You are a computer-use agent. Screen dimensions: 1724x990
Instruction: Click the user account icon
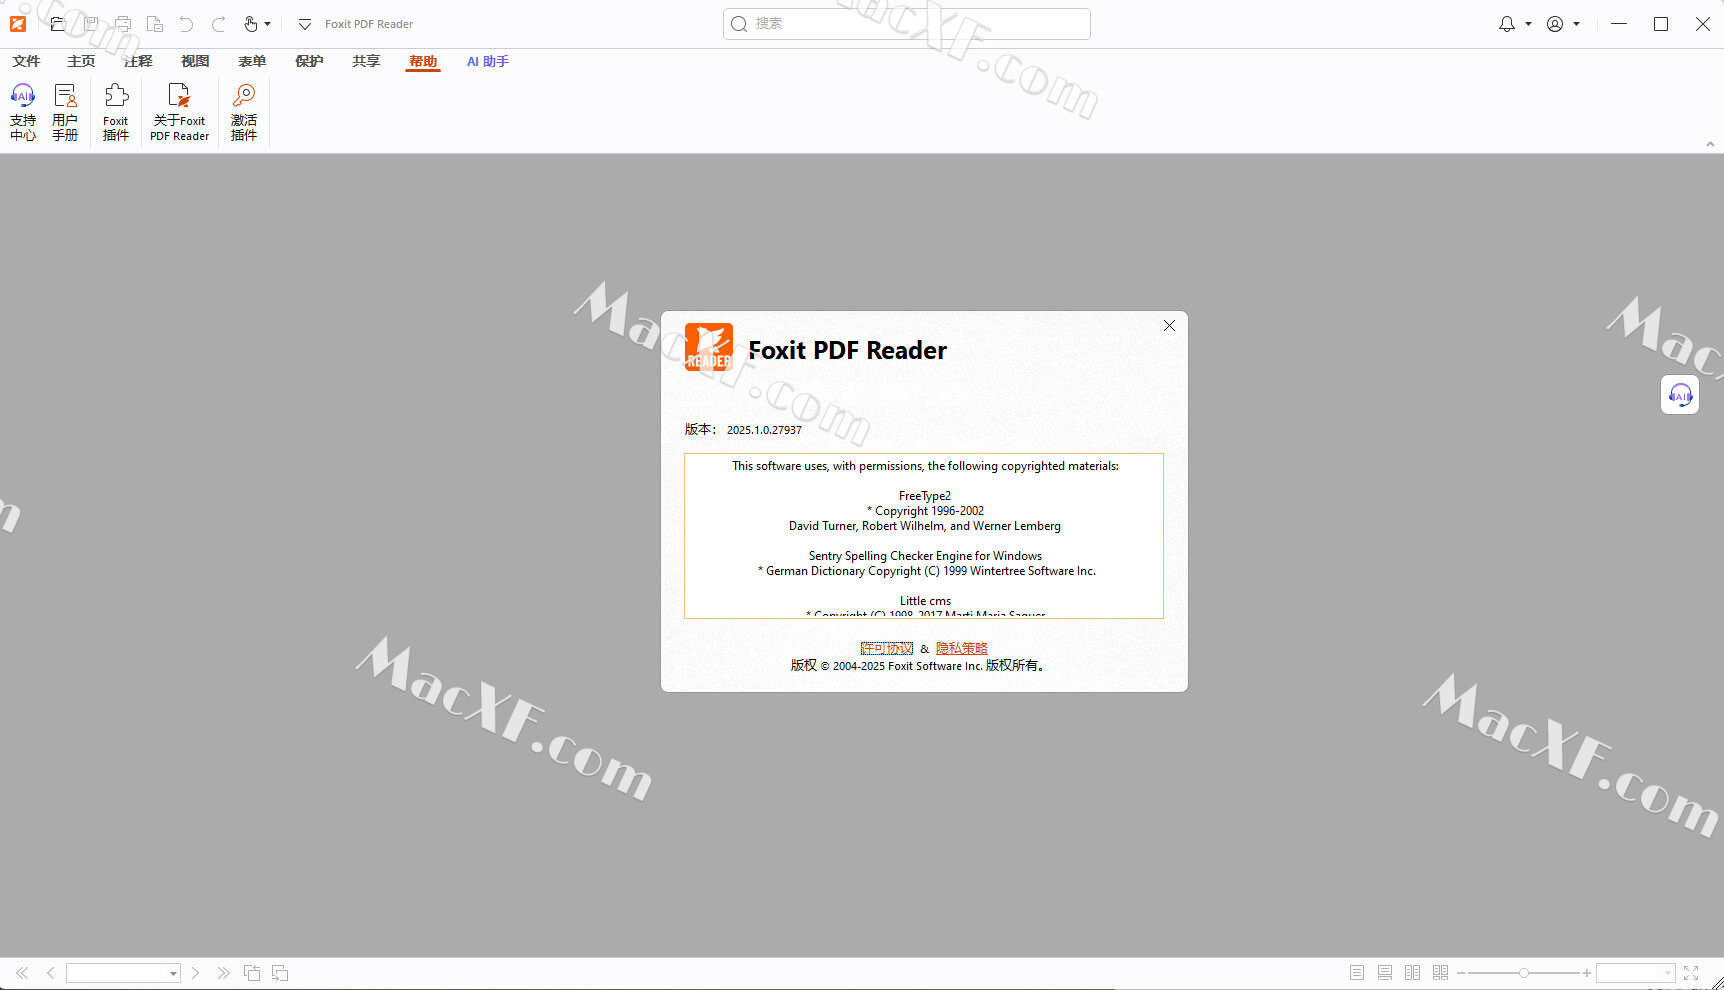point(1555,24)
